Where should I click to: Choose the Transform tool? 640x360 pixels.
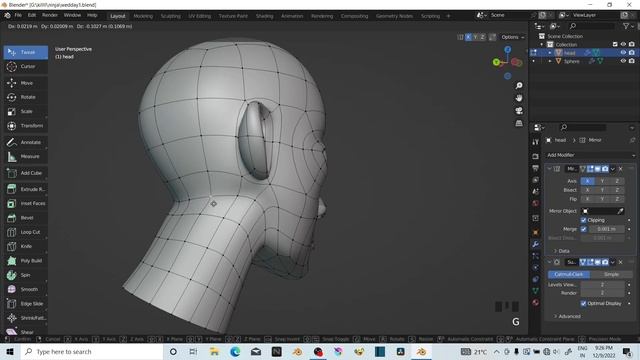26,126
